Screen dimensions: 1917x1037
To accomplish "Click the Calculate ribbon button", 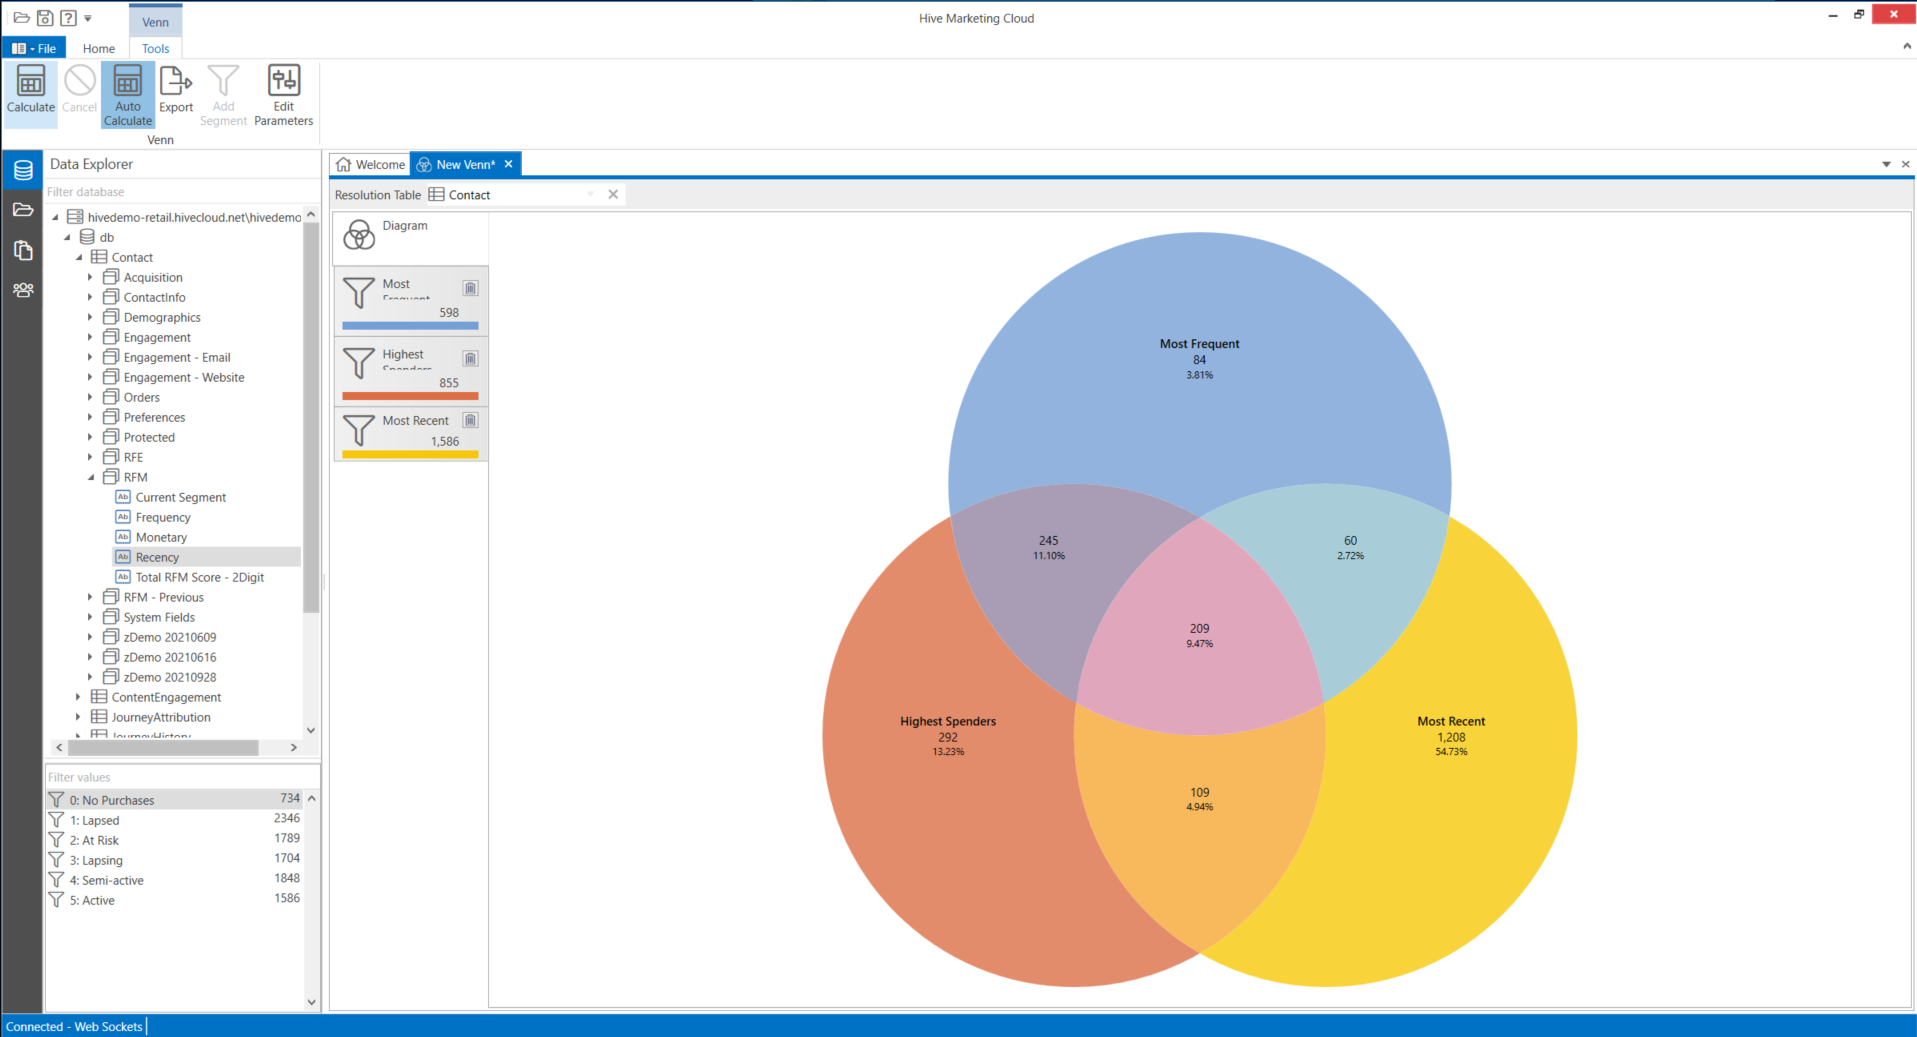I will 31,93.
